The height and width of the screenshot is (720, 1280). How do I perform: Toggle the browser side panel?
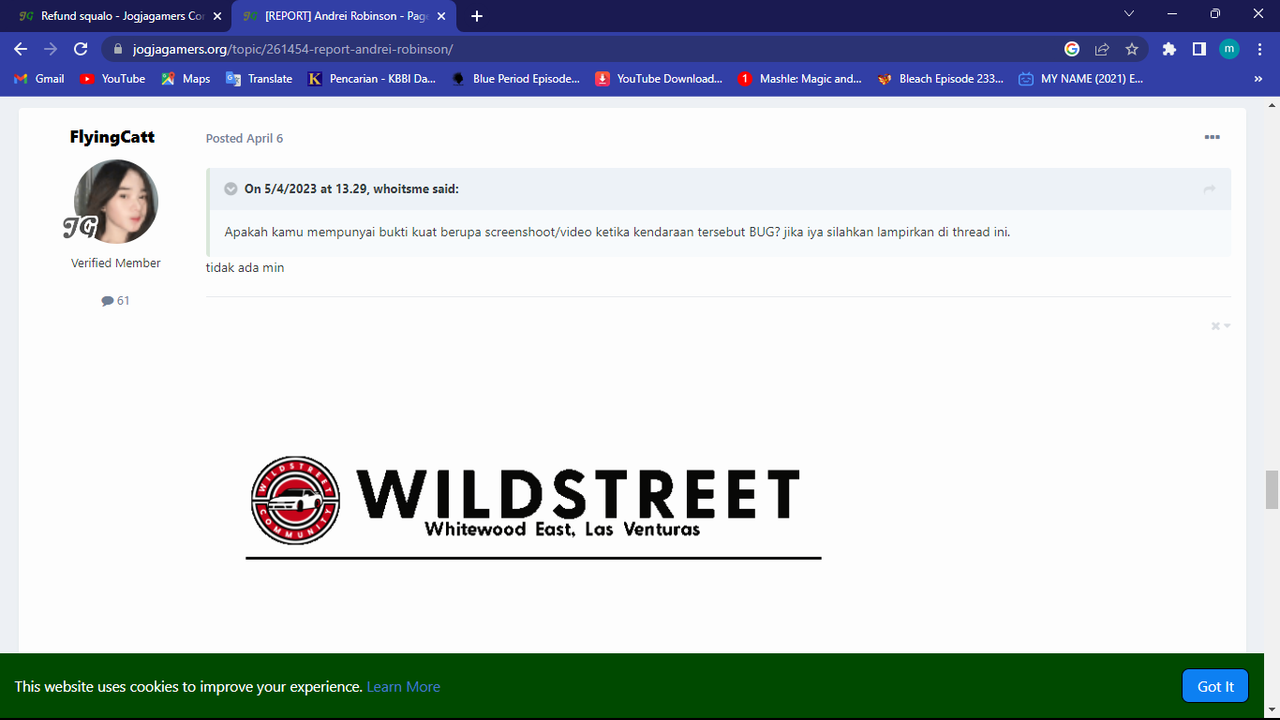1199,49
